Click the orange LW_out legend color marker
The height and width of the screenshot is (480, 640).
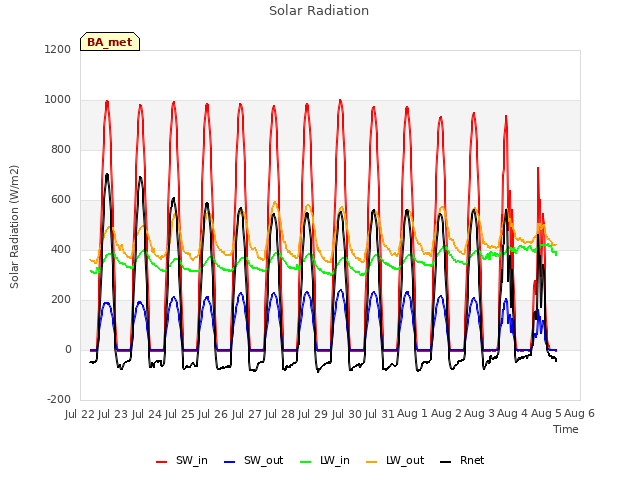372,462
